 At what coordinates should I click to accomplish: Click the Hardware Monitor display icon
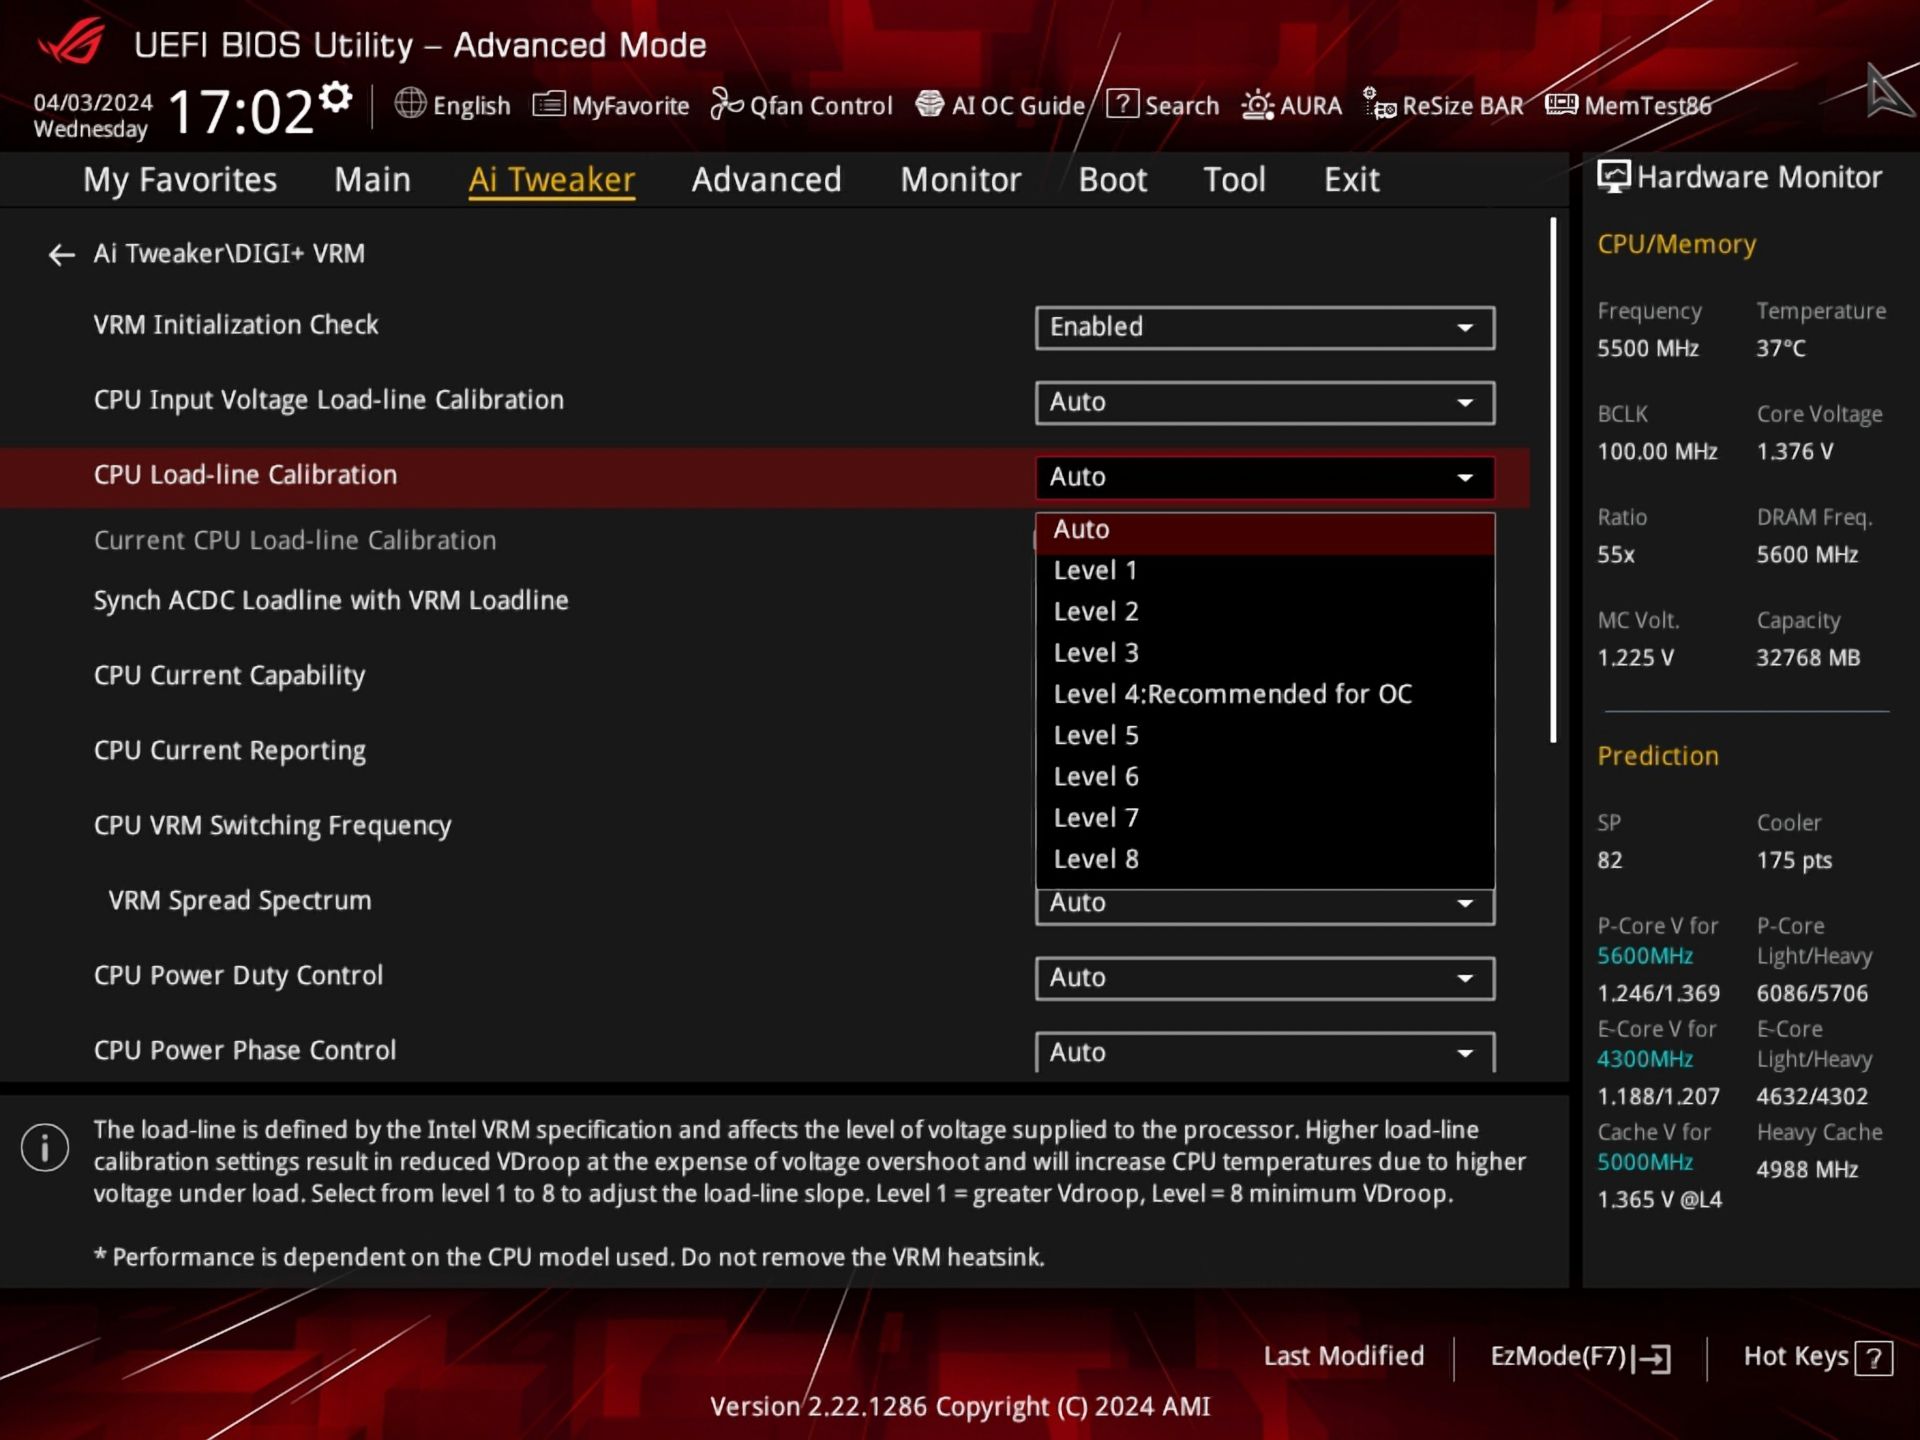(1613, 177)
